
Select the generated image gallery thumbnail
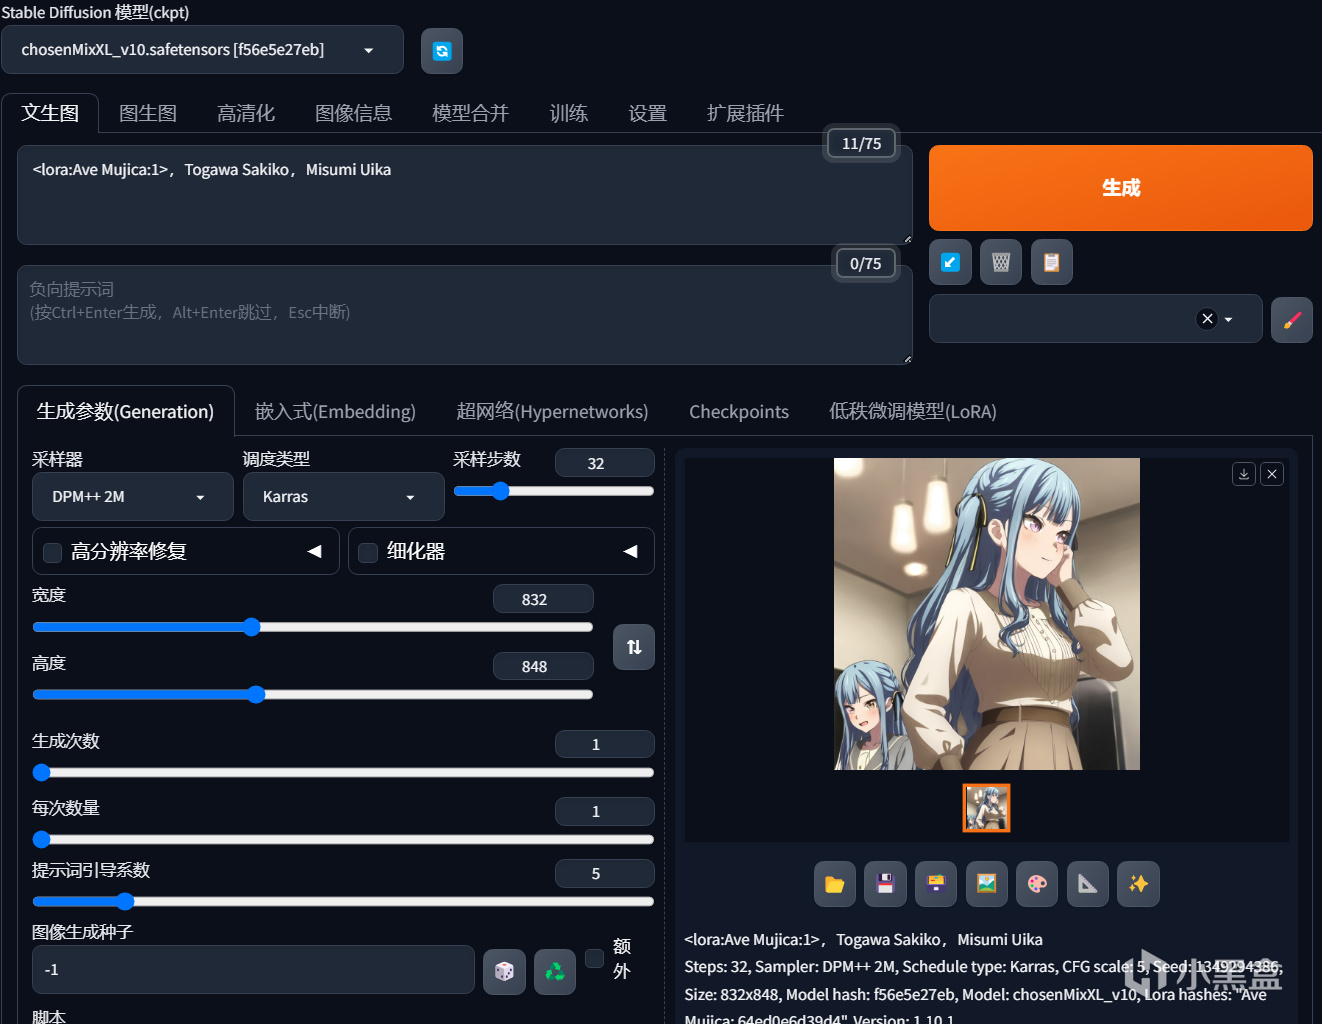coord(987,808)
